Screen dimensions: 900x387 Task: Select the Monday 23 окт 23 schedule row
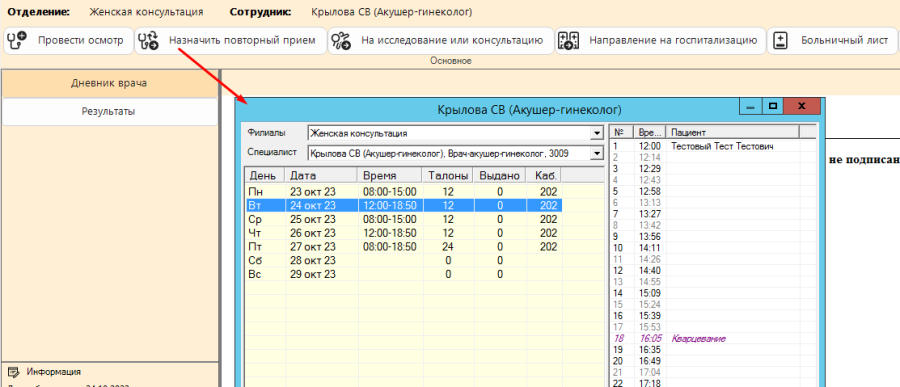coord(403,191)
